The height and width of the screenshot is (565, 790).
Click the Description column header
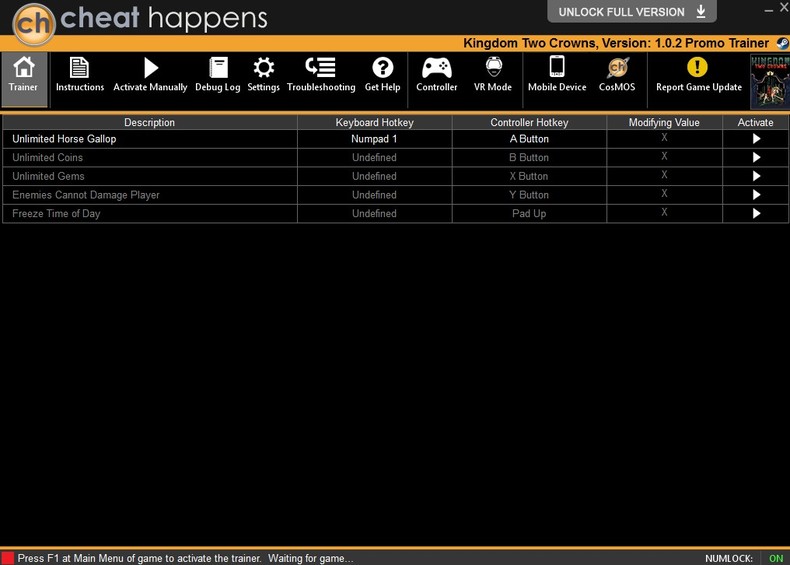pyautogui.click(x=150, y=122)
